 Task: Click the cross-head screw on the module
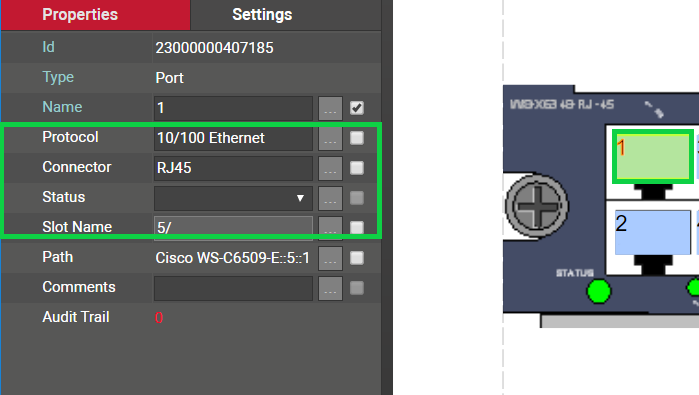point(537,206)
